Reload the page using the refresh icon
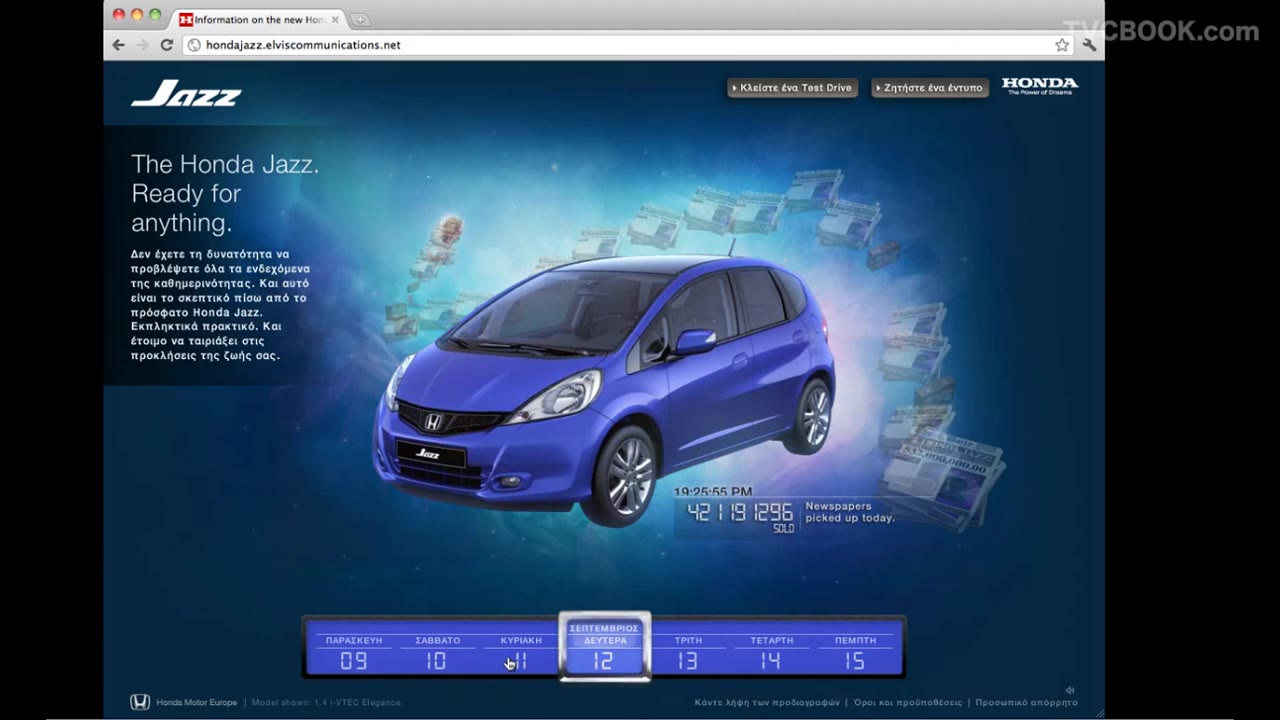Image resolution: width=1280 pixels, height=720 pixels. click(166, 45)
